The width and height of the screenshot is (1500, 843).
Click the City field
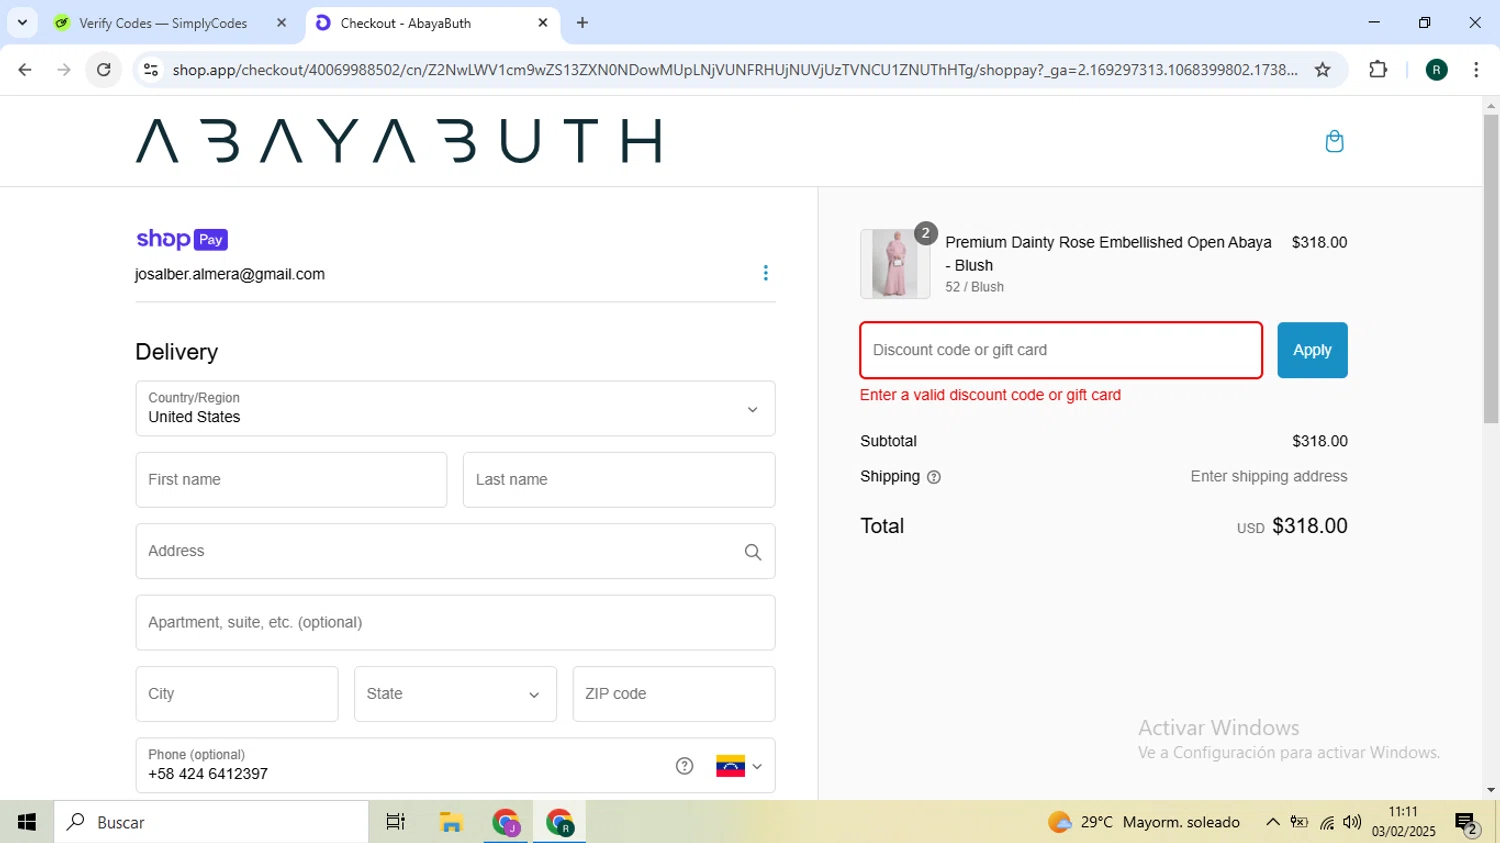tap(237, 694)
